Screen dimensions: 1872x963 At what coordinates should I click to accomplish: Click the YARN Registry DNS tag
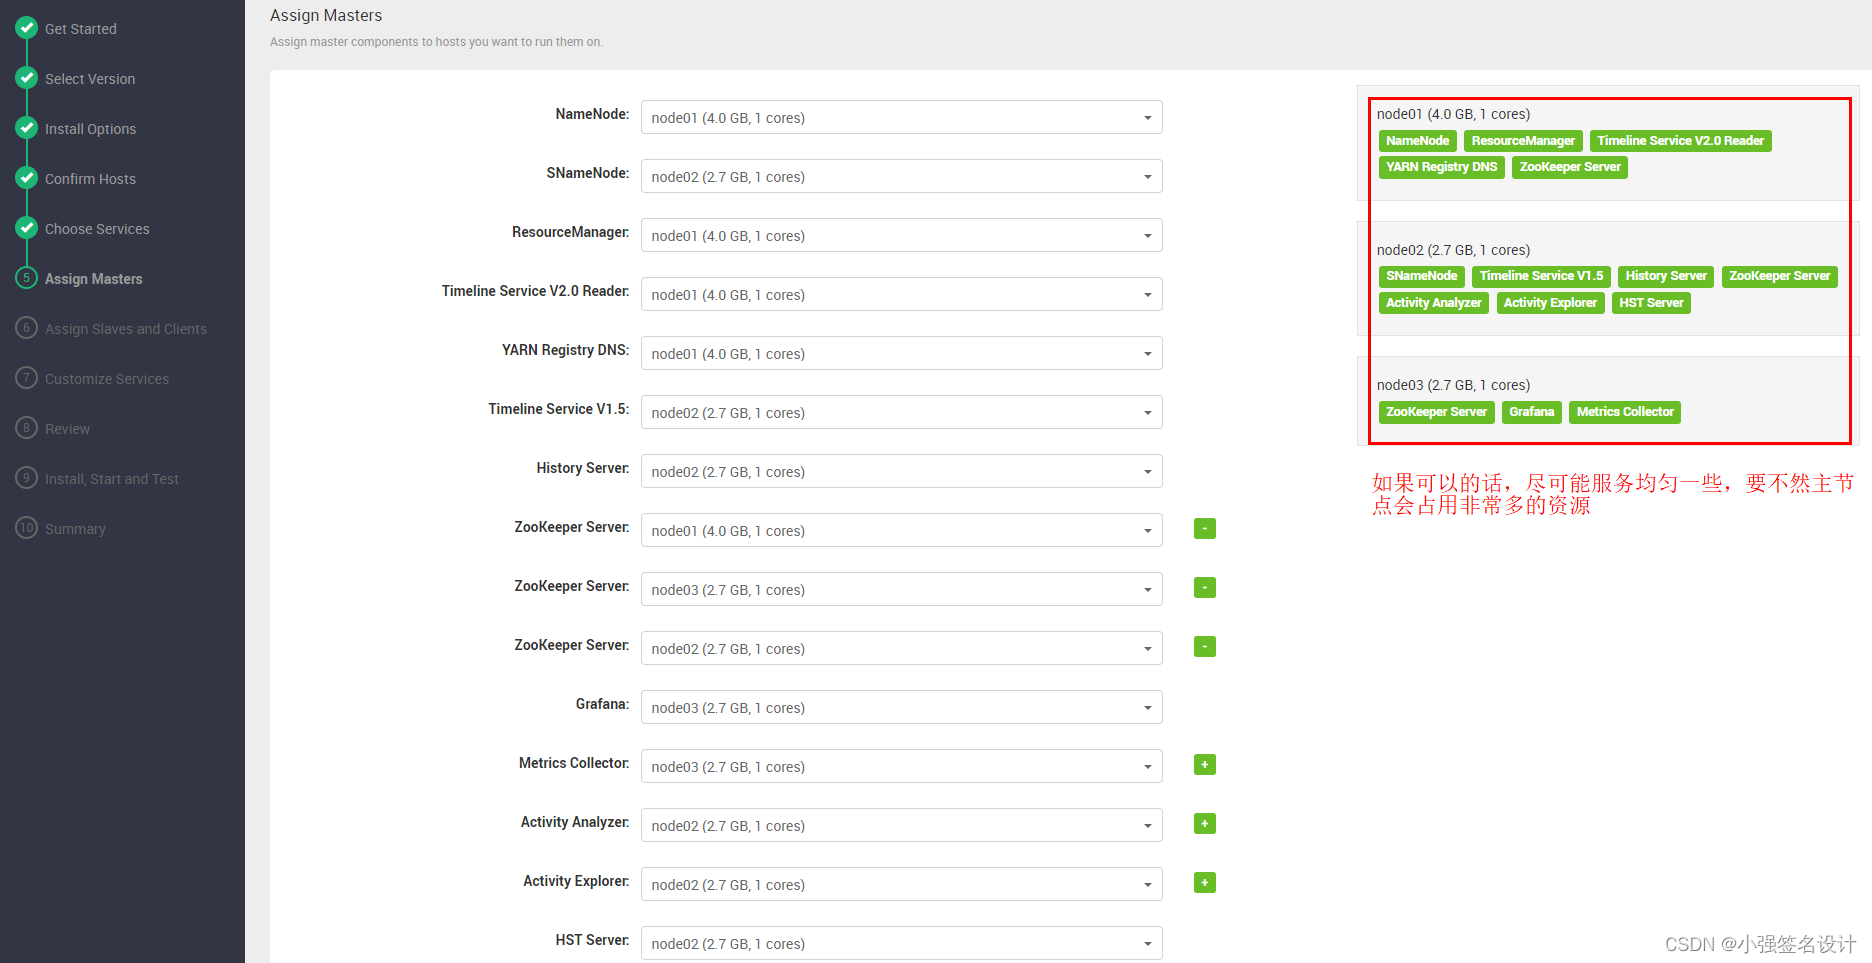[x=1442, y=167]
